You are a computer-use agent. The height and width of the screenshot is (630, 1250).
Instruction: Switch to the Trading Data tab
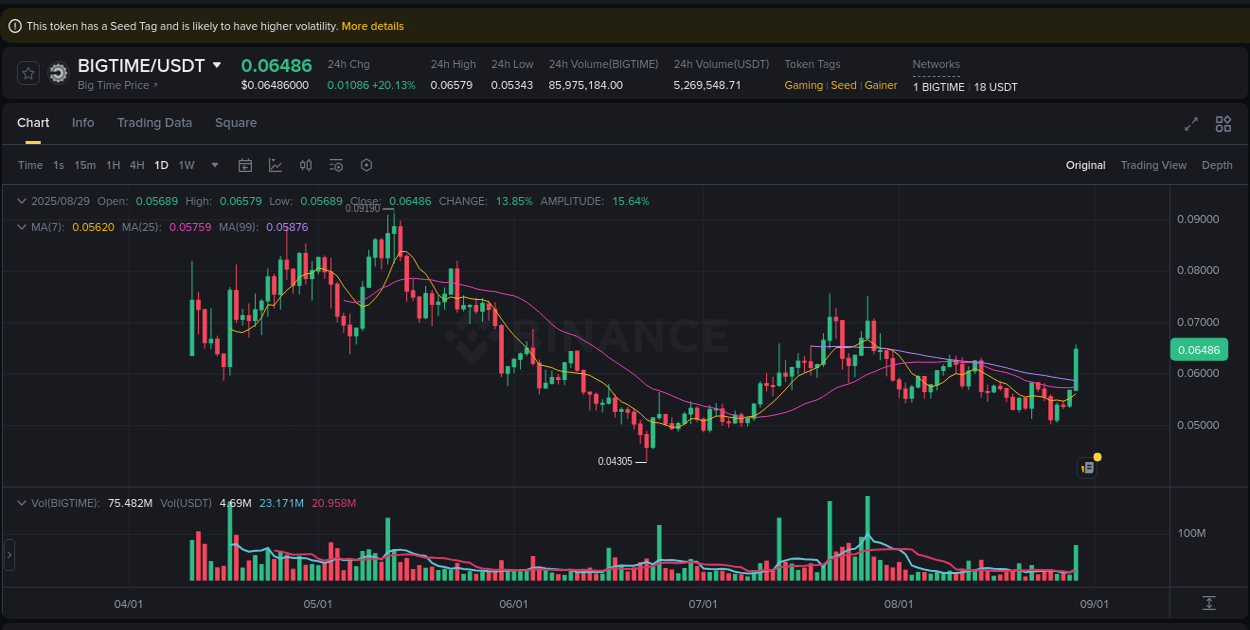click(154, 122)
